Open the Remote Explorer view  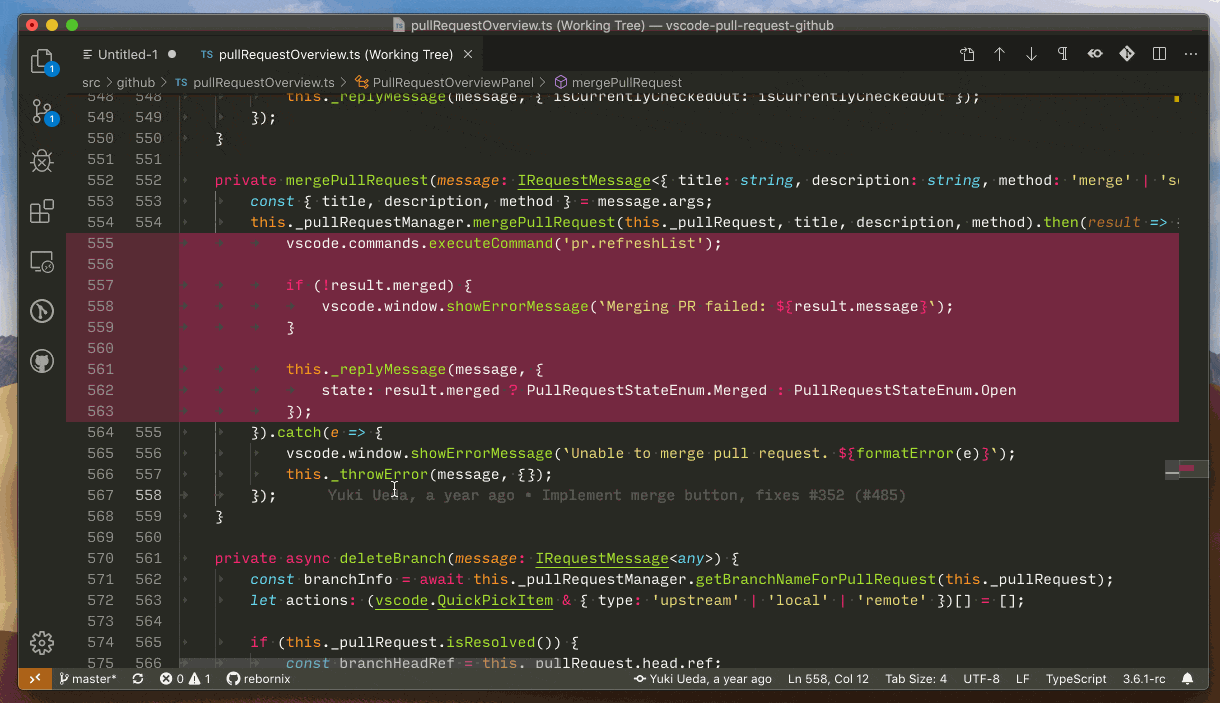(x=42, y=262)
